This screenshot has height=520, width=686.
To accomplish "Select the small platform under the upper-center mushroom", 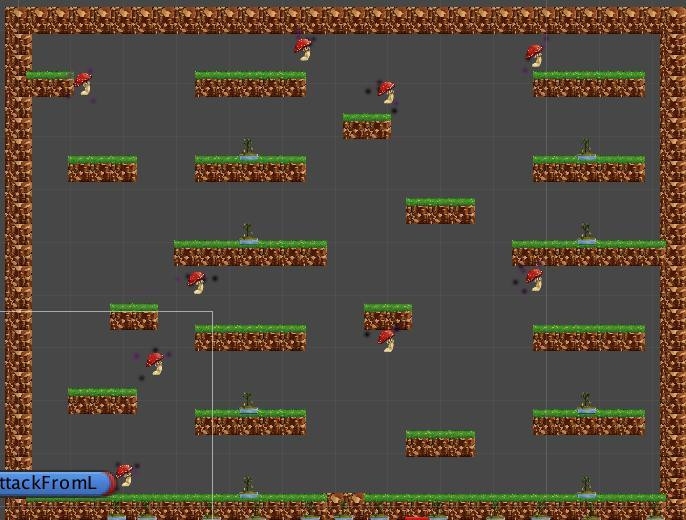I will [x=367, y=126].
